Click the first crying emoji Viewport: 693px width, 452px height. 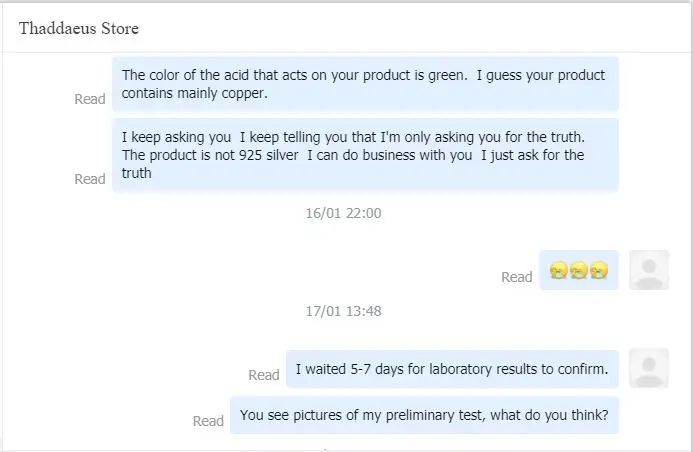point(558,270)
